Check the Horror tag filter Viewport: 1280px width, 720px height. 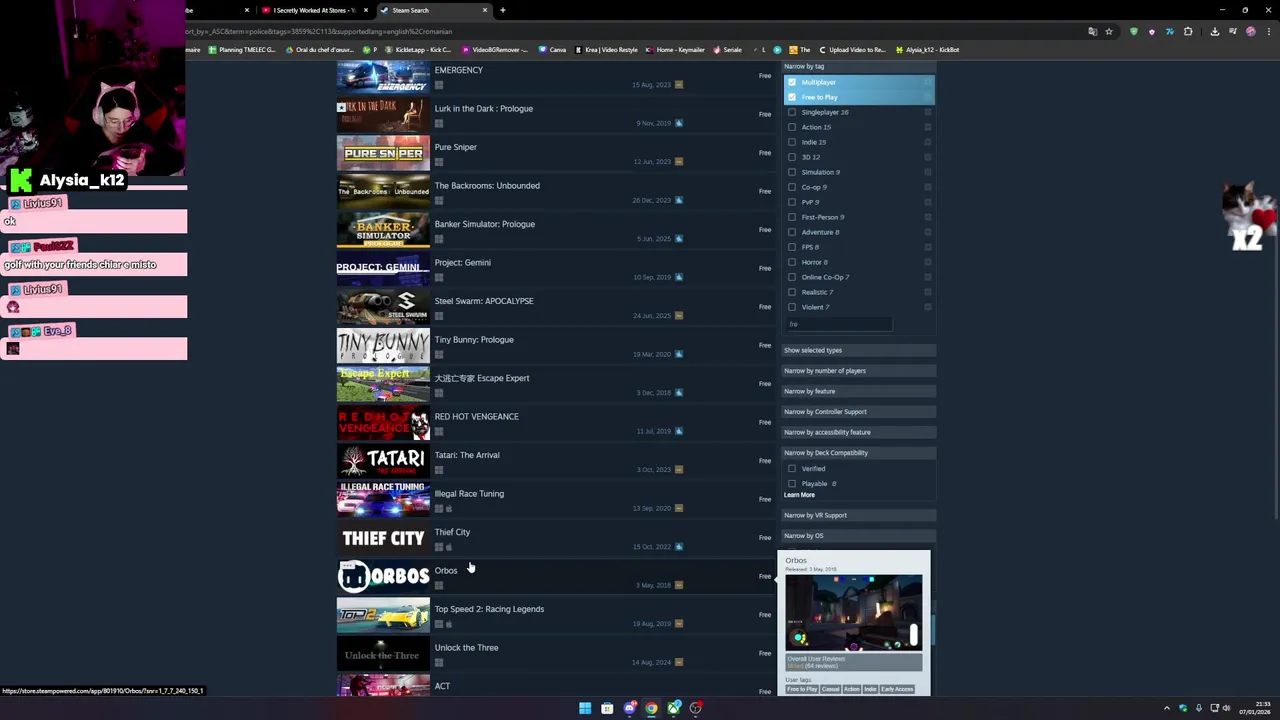(x=792, y=262)
